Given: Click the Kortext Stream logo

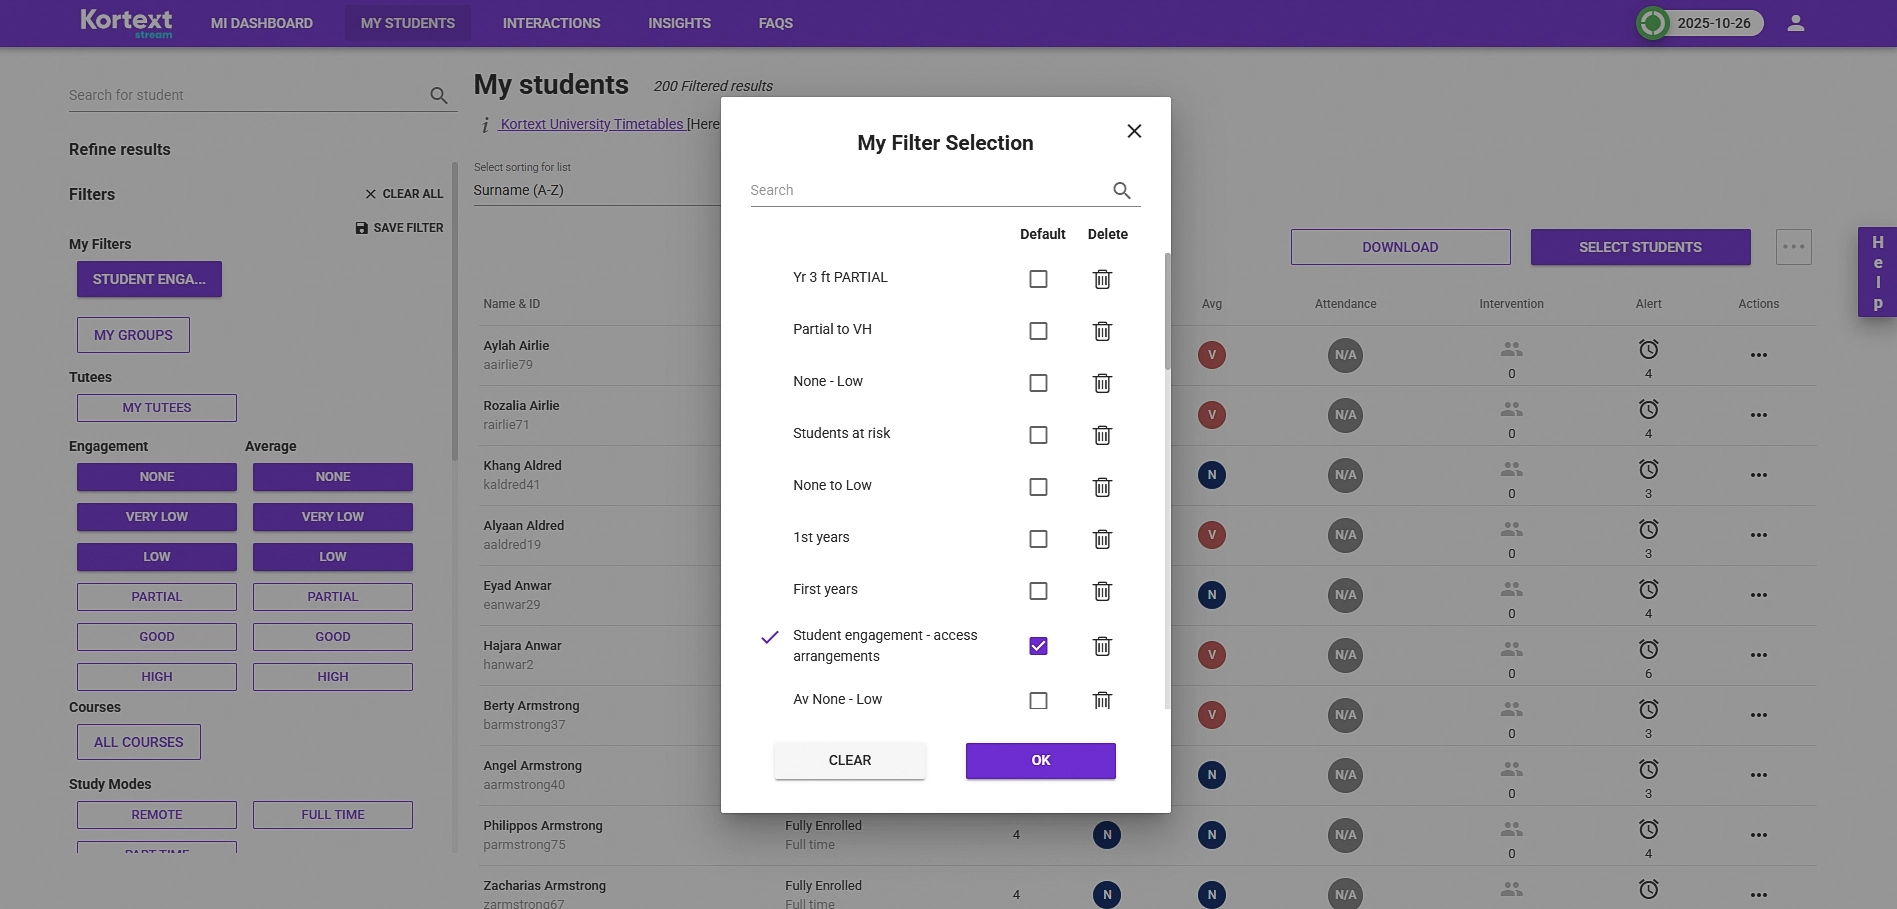Looking at the screenshot, I should tap(126, 22).
